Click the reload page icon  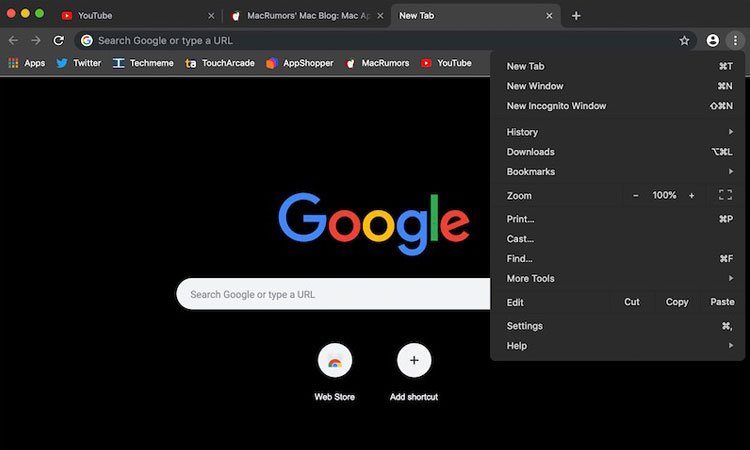click(x=59, y=40)
